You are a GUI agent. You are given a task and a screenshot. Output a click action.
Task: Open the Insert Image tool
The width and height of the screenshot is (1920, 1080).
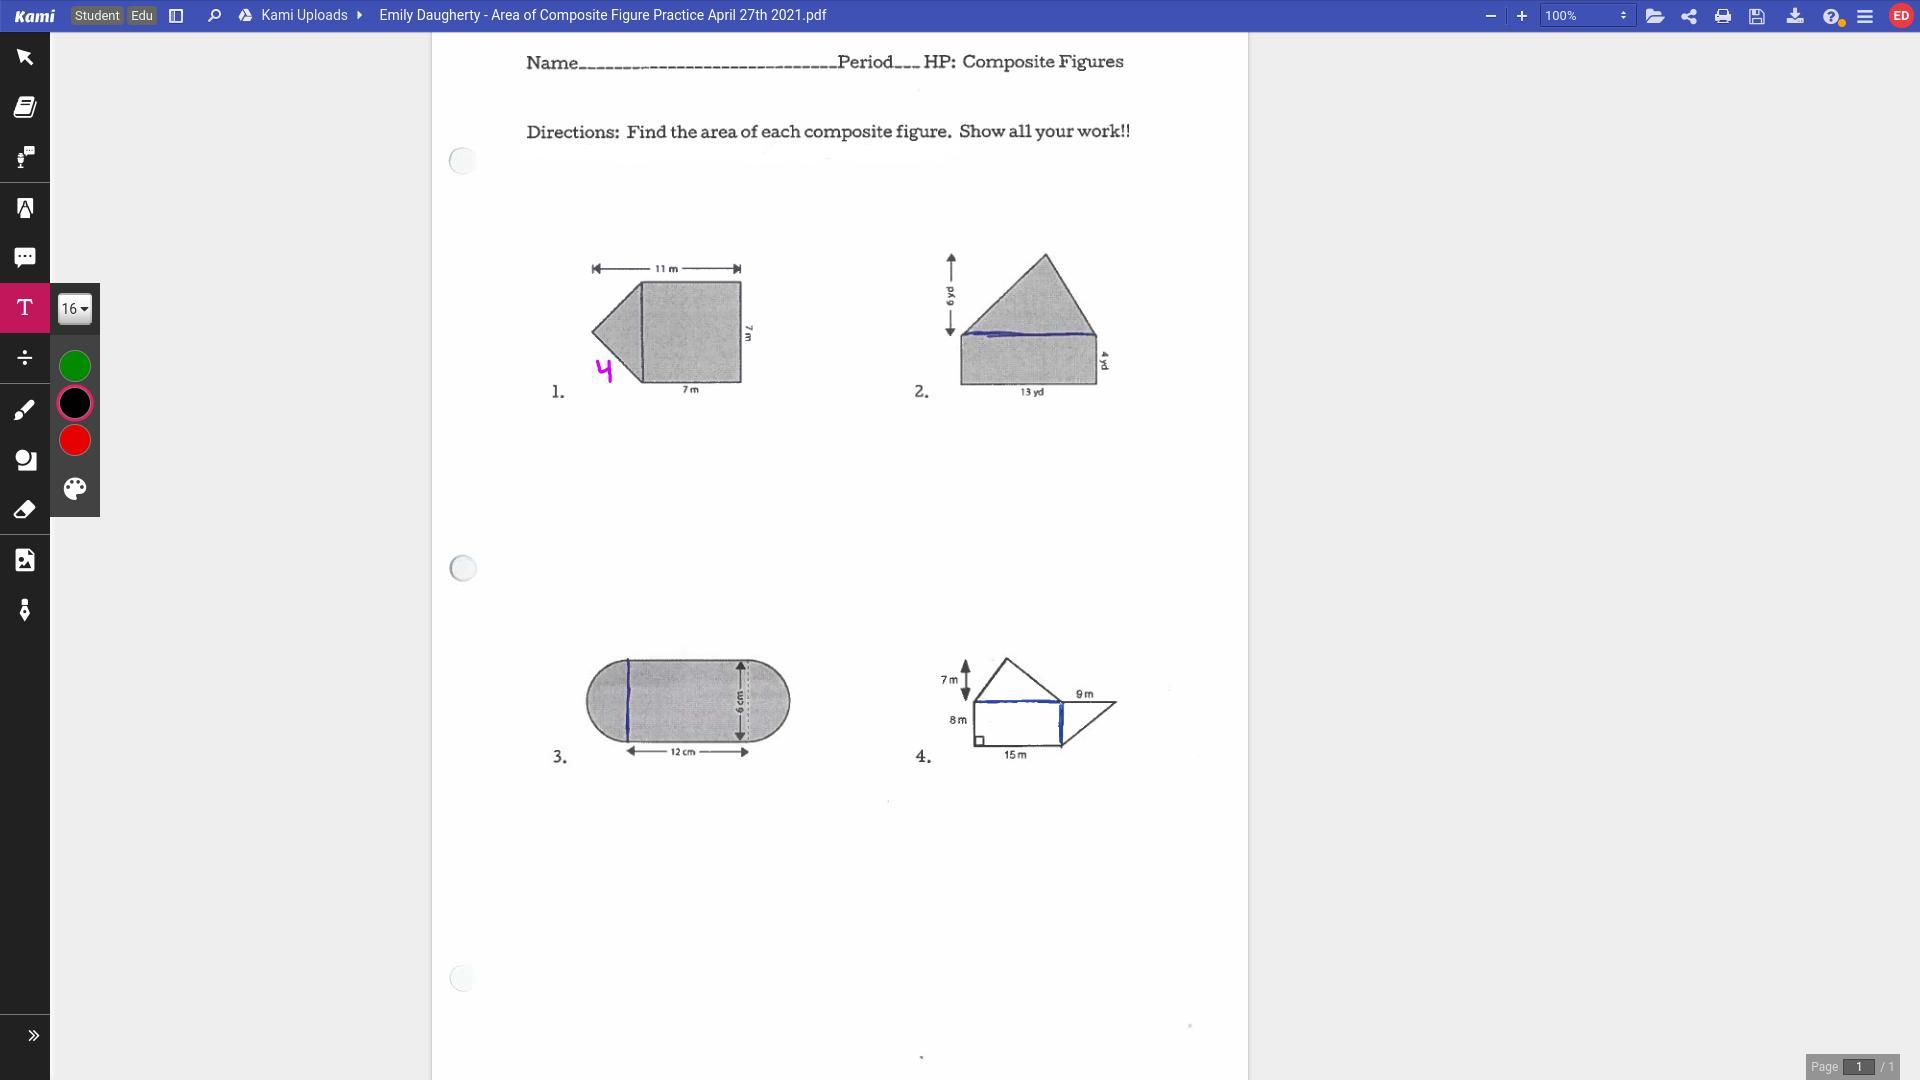pyautogui.click(x=25, y=560)
